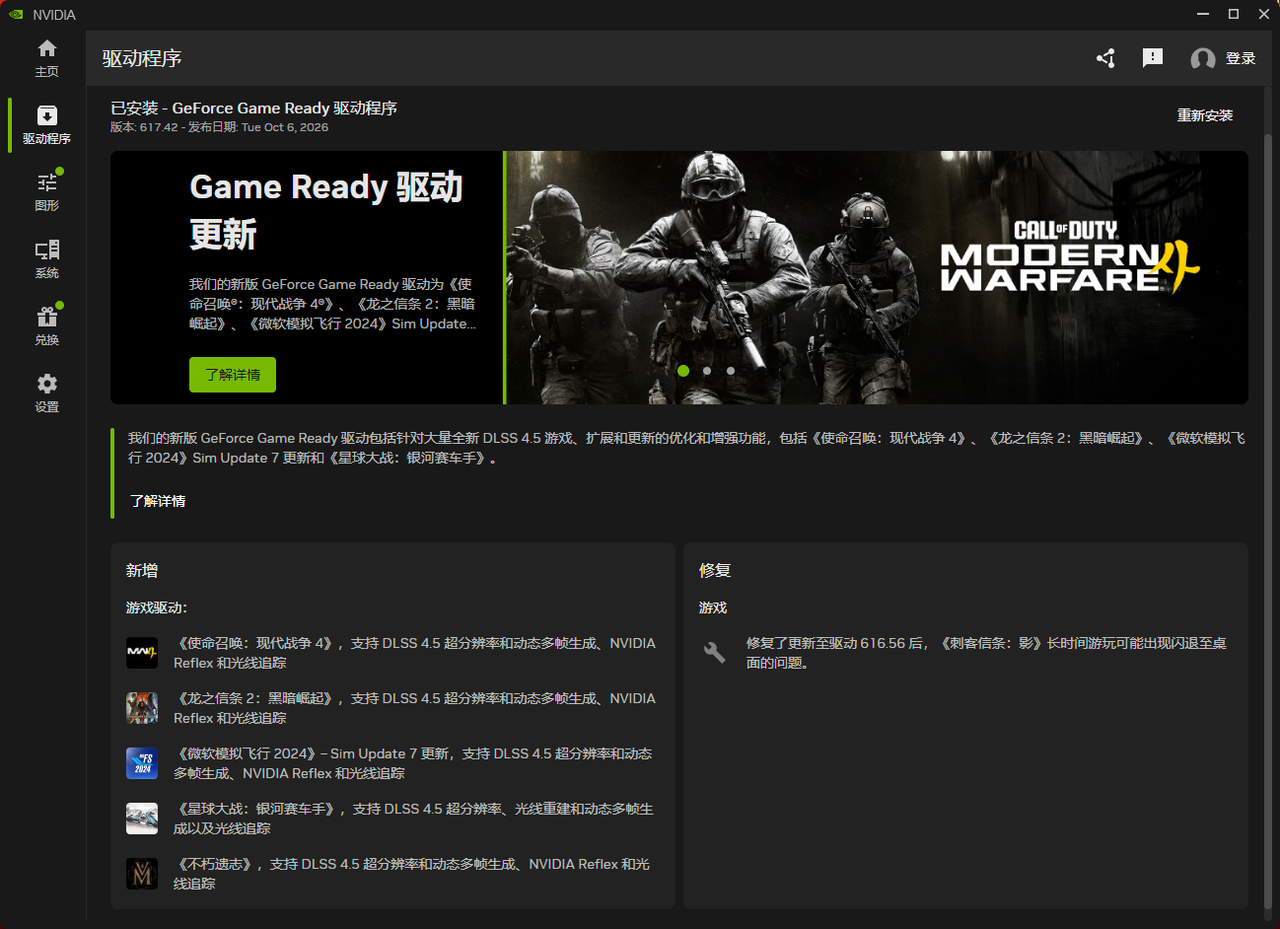Click the 龙之信条 2 game icon
1280x929 pixels.
click(x=142, y=707)
